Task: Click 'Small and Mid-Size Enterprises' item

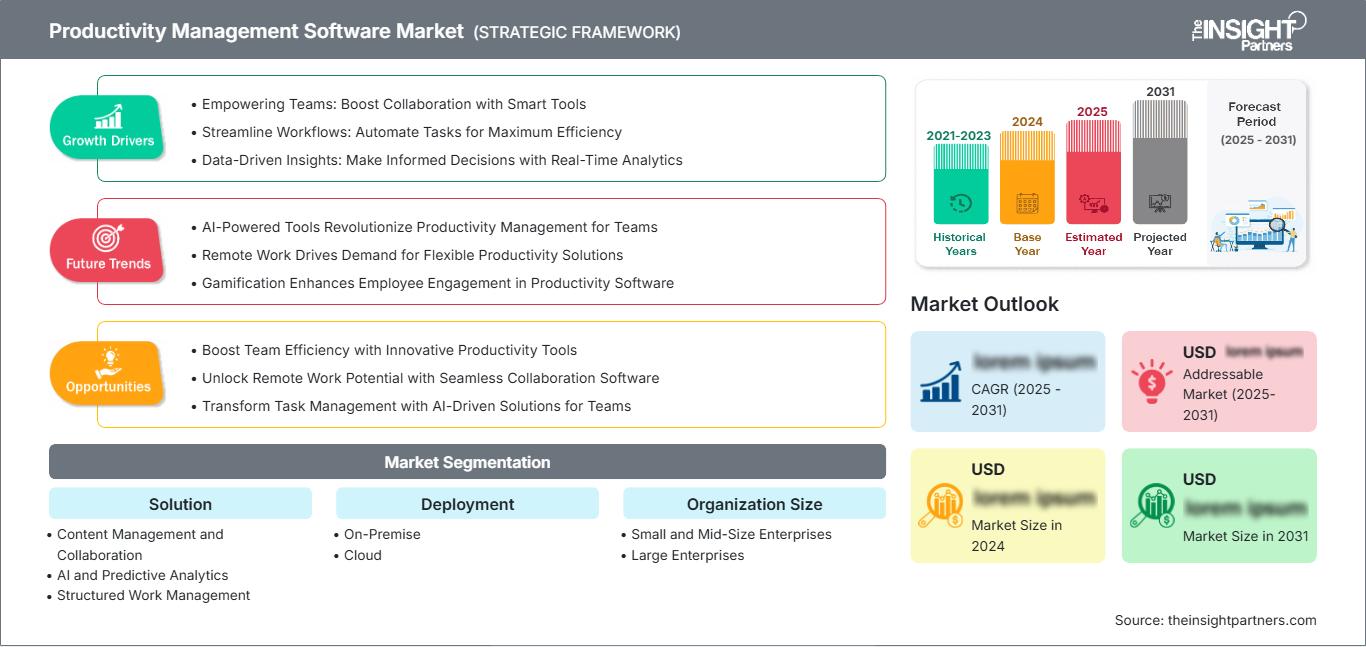Action: (x=731, y=534)
